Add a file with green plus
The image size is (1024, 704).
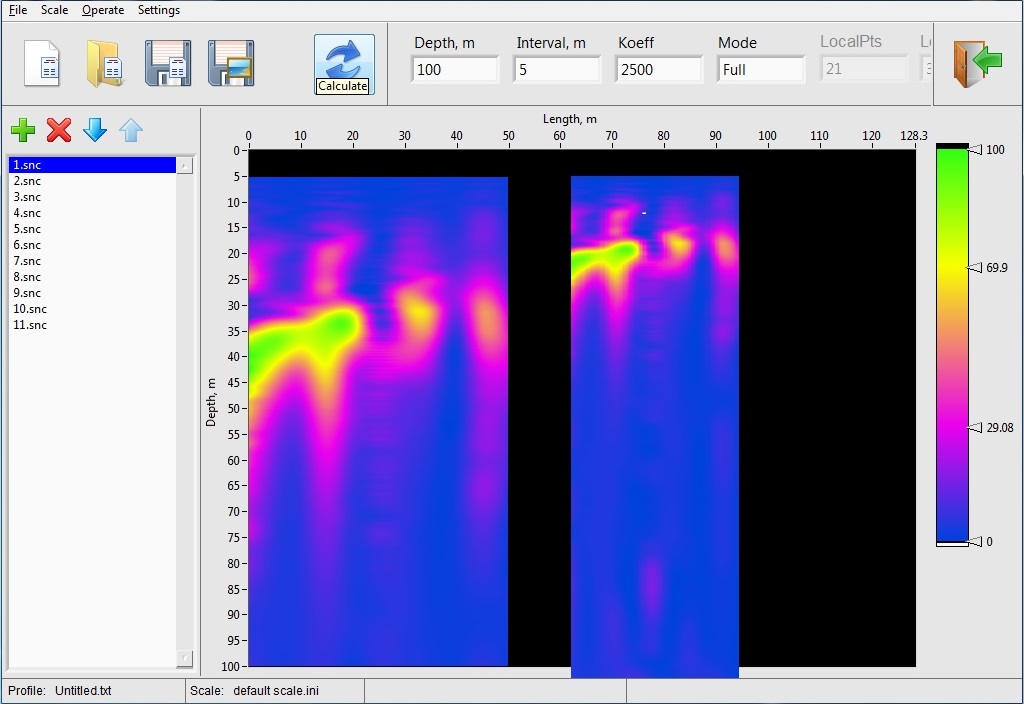pyautogui.click(x=23, y=130)
